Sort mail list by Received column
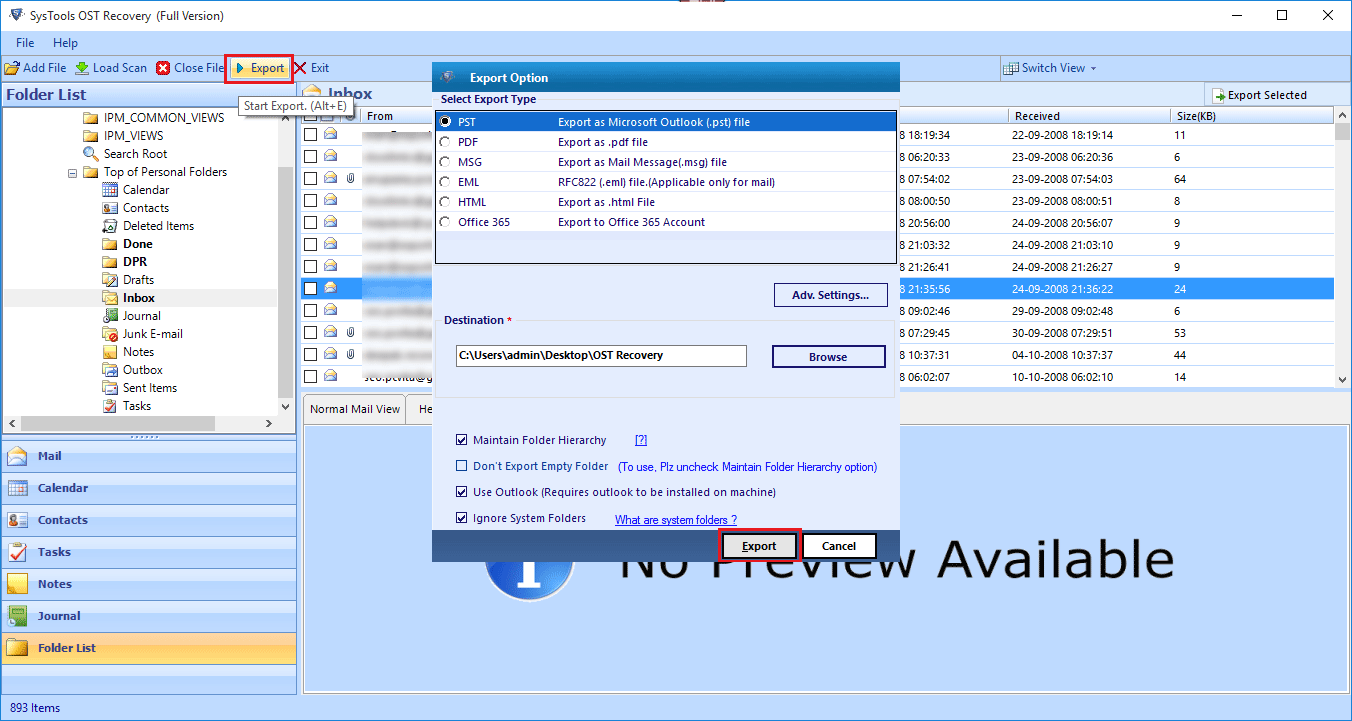1352x721 pixels. (1089, 116)
